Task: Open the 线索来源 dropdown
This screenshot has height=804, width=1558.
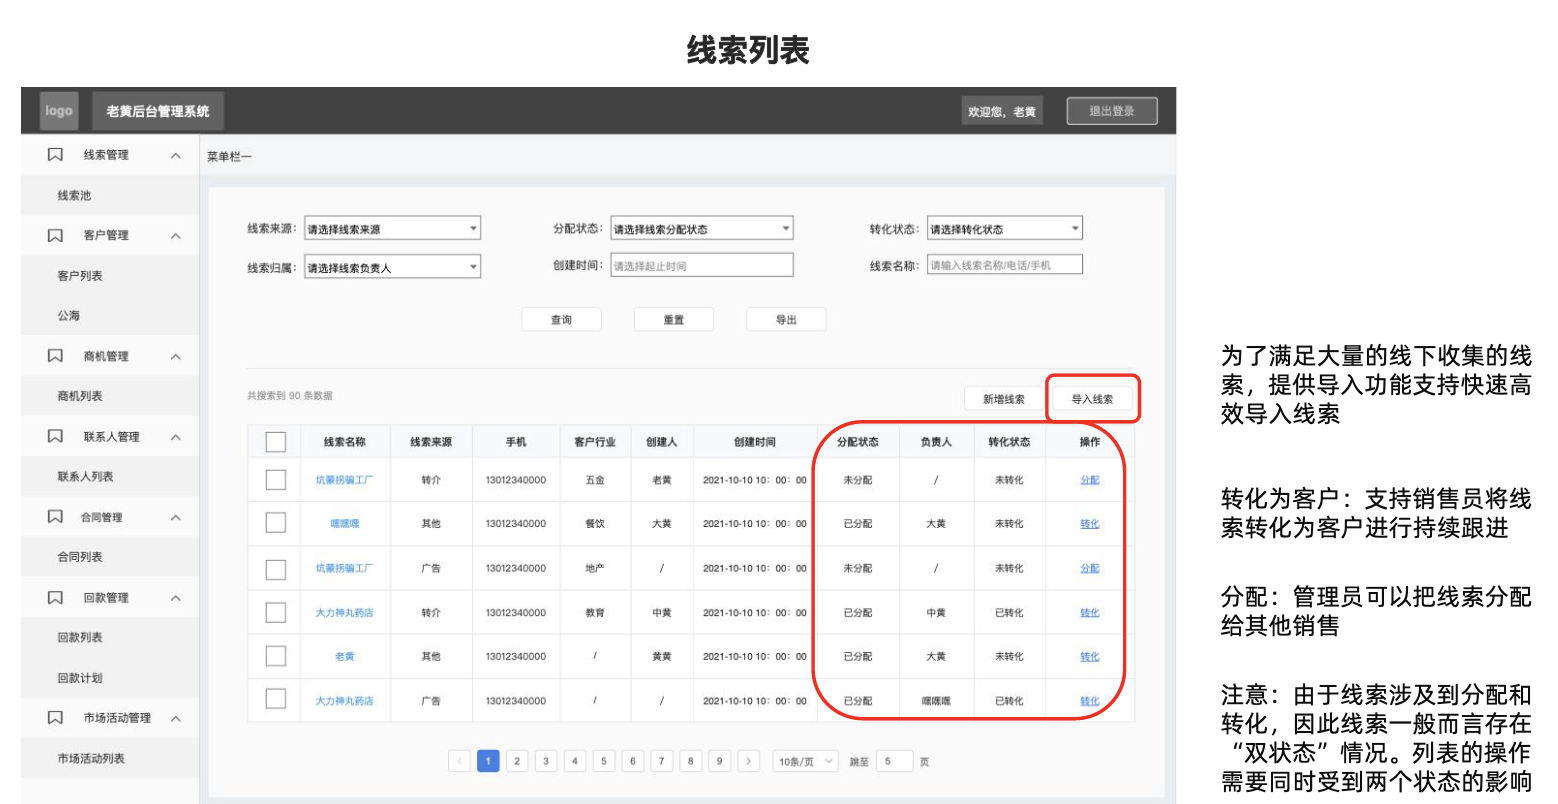Action: pos(392,229)
